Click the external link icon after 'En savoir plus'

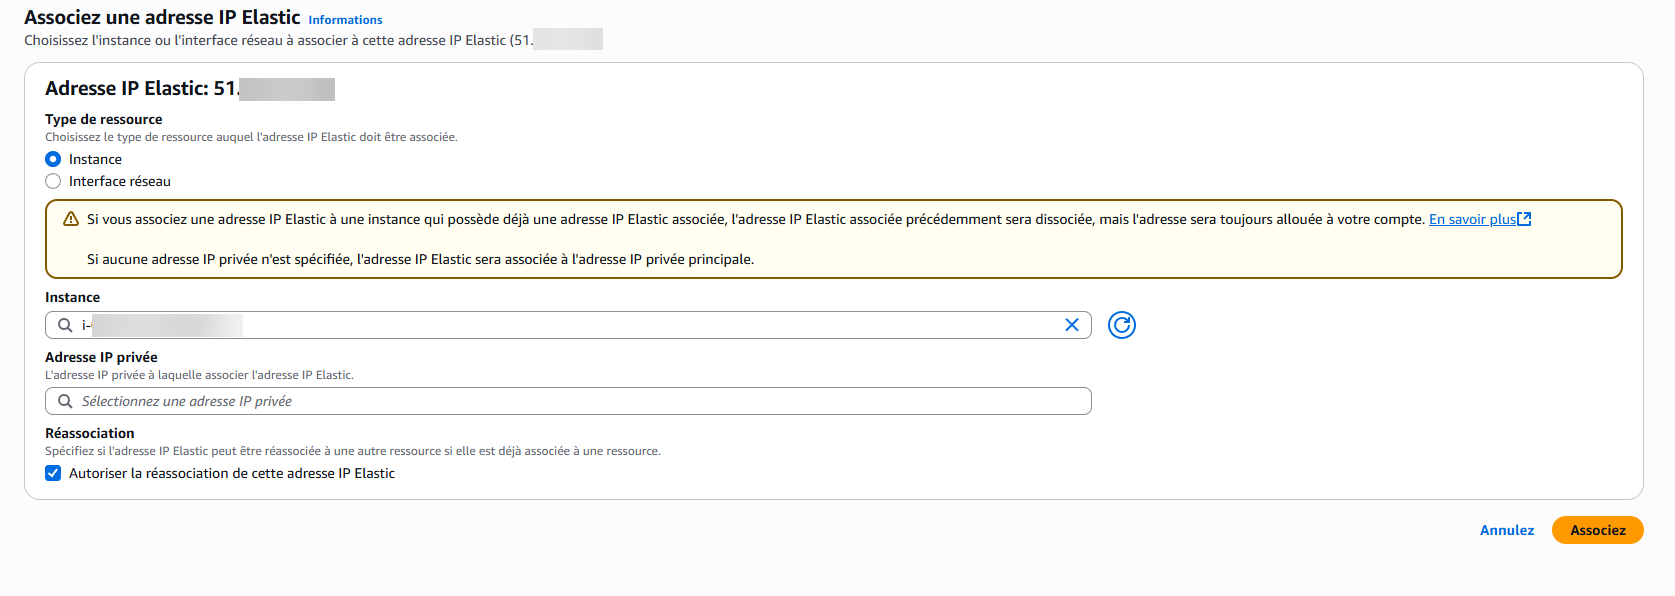(1524, 219)
